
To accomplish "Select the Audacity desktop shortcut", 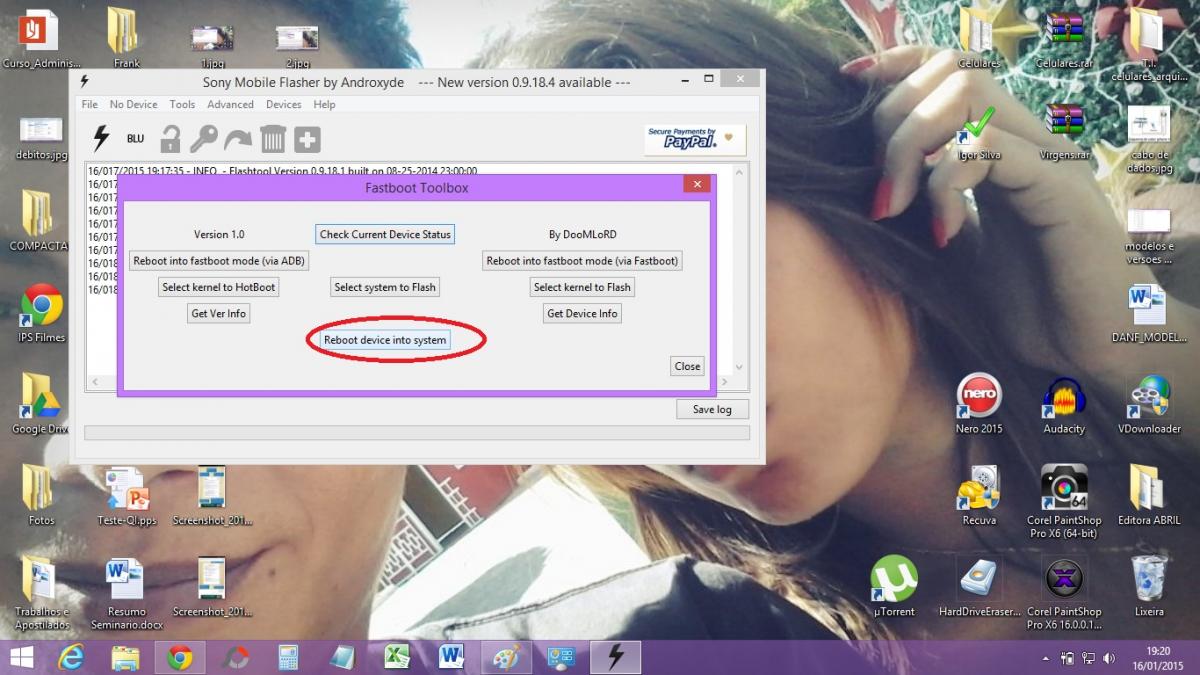I will click(1064, 404).
